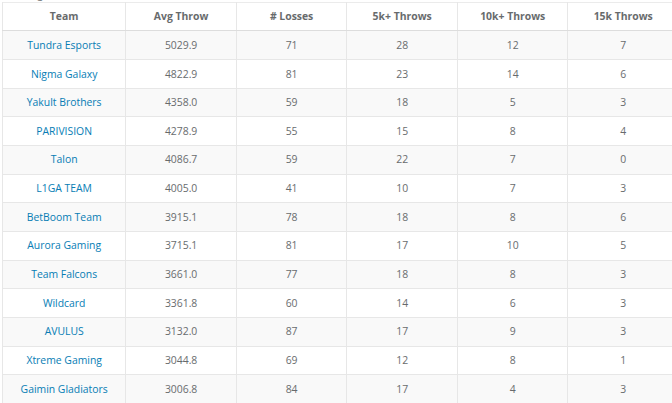
Task: Click the Wildcard team link
Action: 64,303
